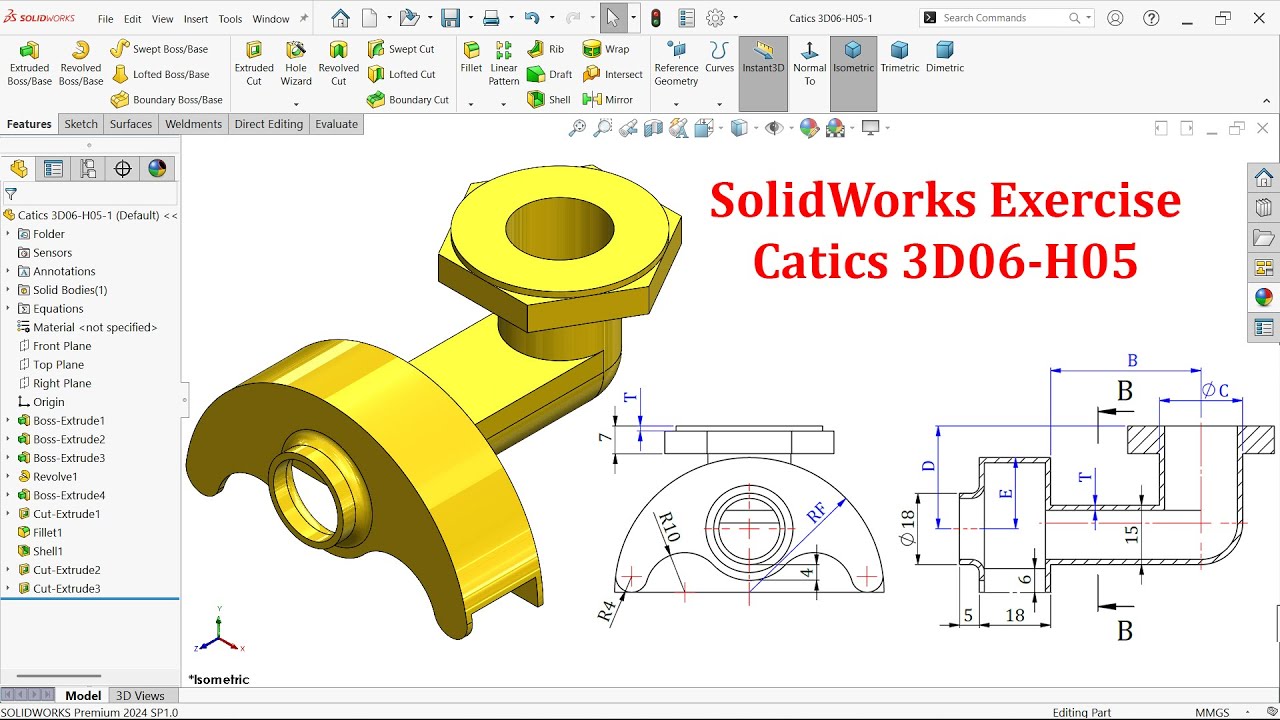Select the Extruded Cut tool

pyautogui.click(x=254, y=65)
